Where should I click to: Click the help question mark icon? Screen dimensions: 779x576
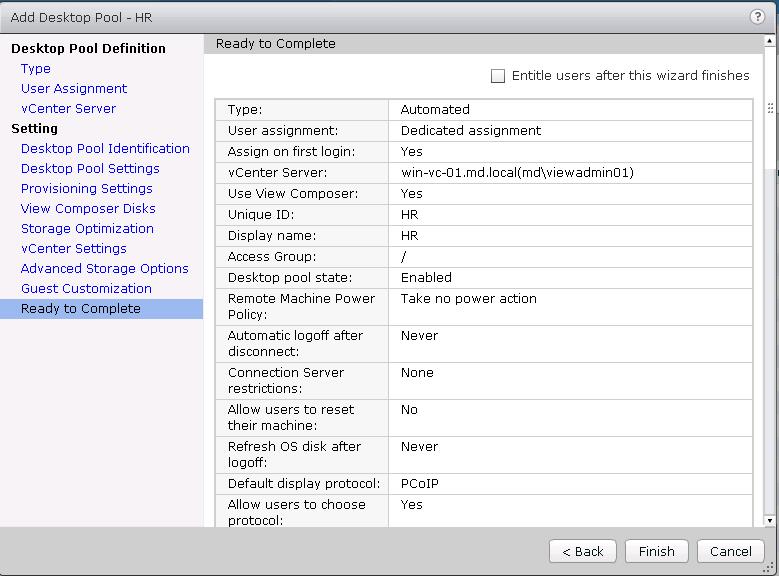(757, 17)
